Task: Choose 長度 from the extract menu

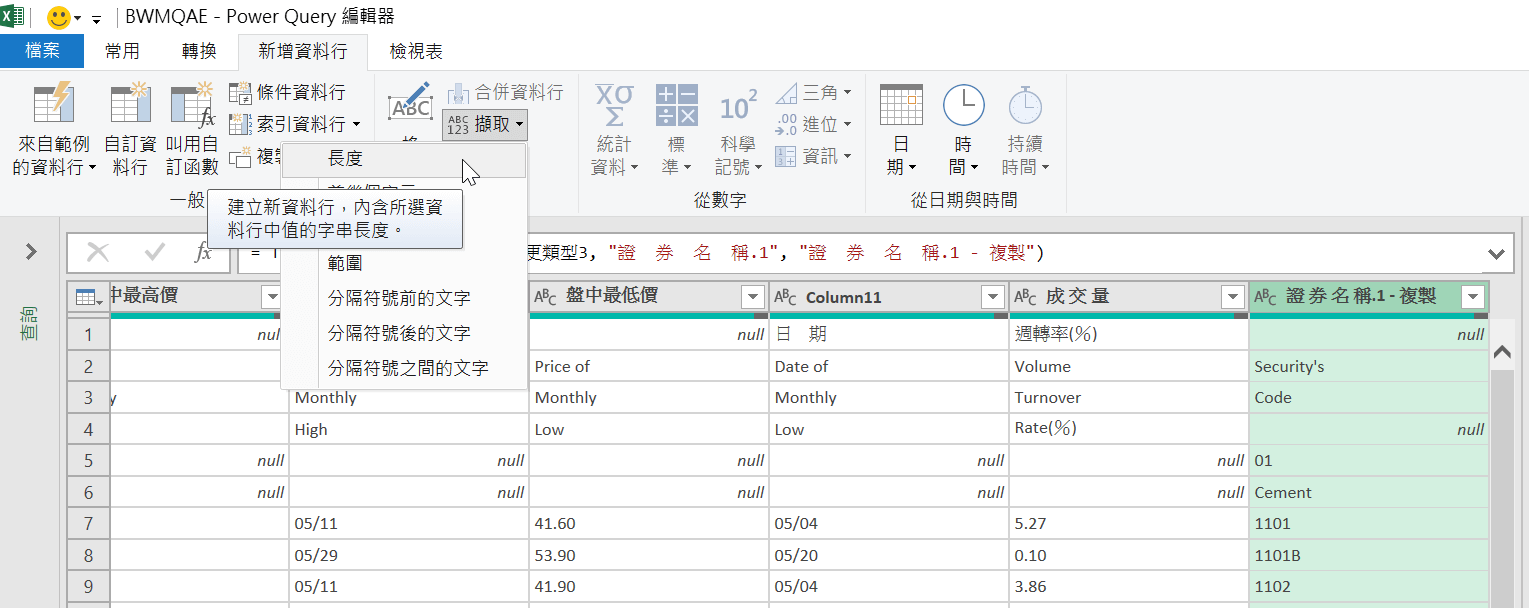Action: [403, 159]
